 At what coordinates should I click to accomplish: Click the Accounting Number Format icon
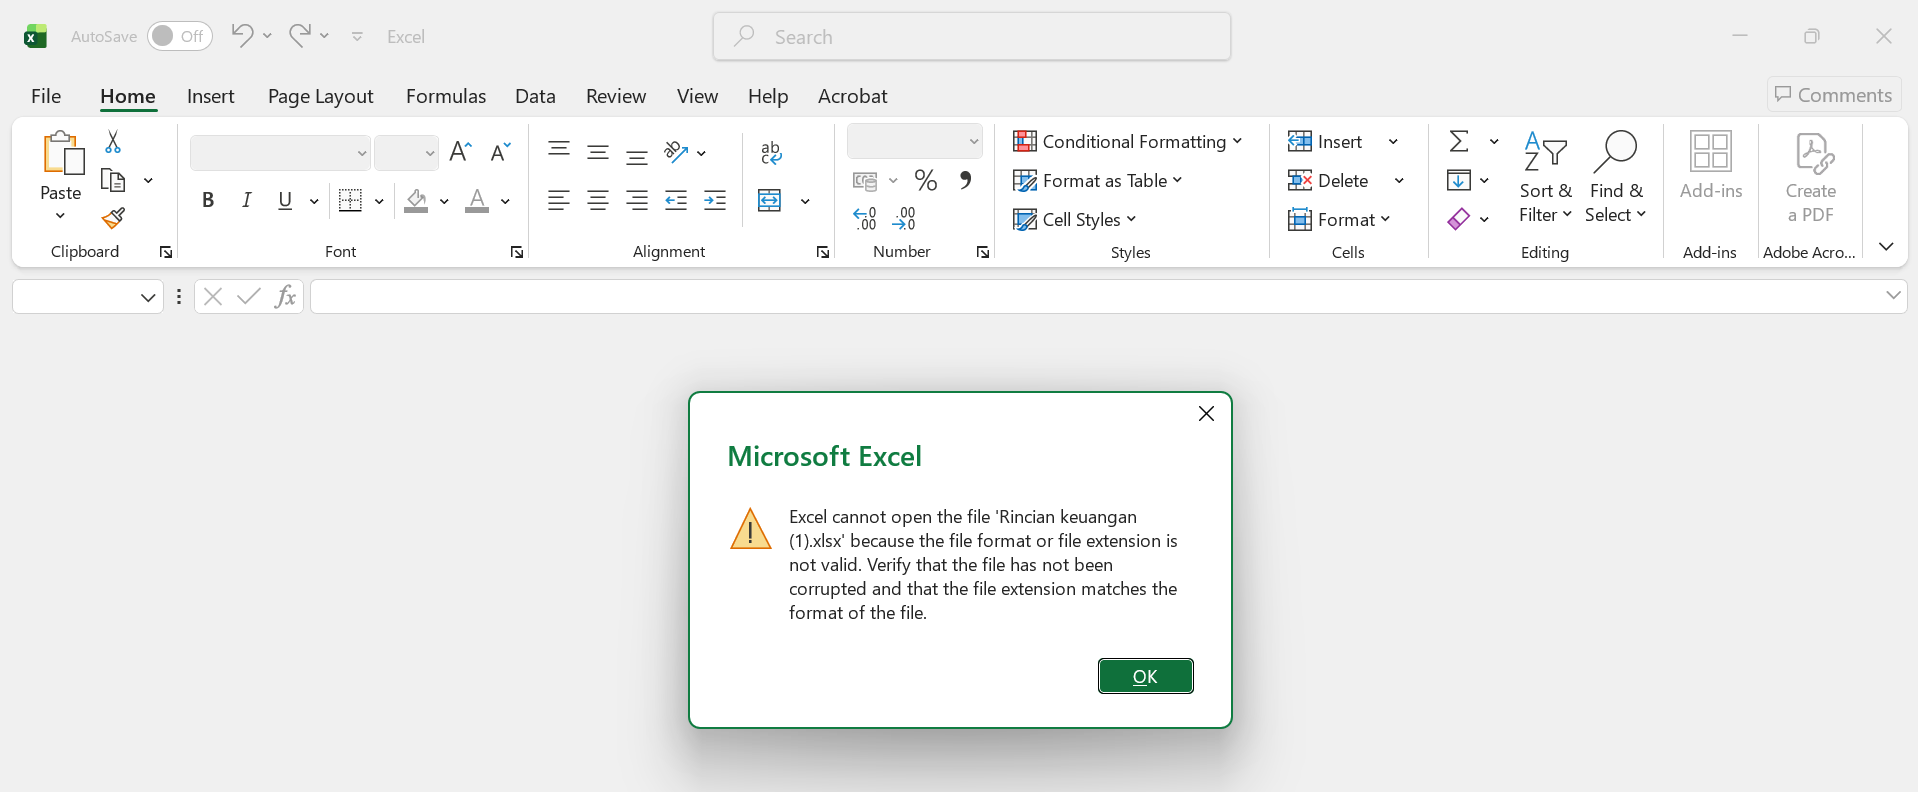(865, 181)
